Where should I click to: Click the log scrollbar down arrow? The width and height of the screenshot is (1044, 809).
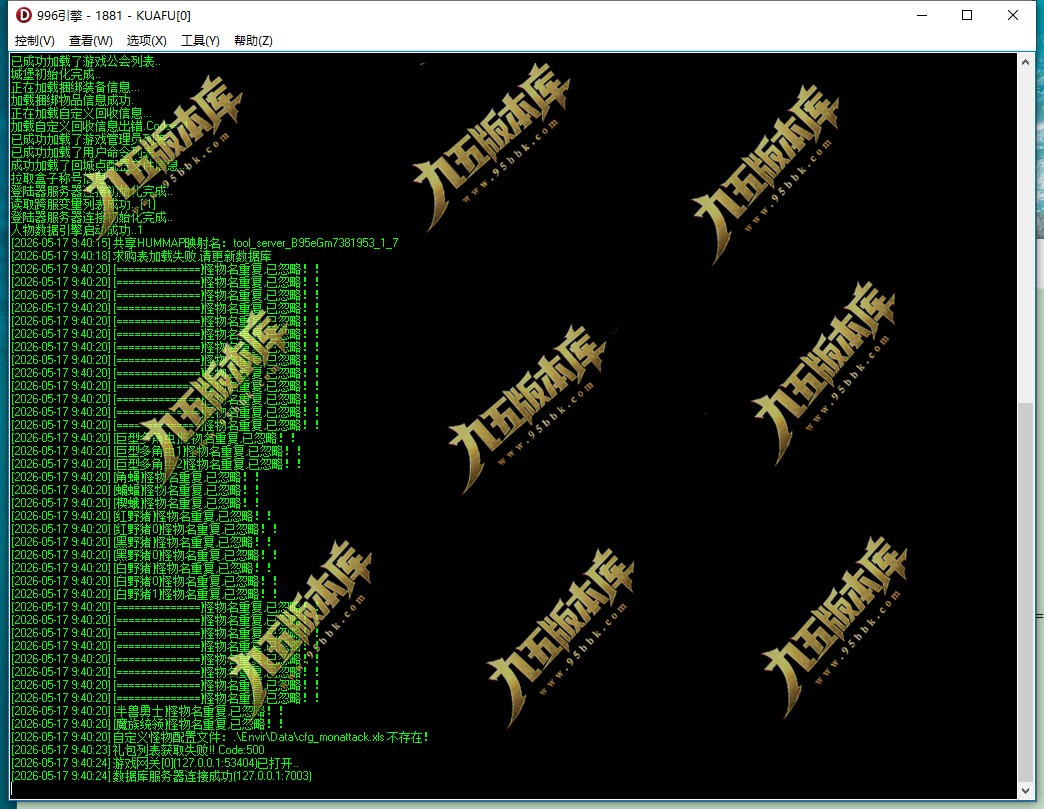[1025, 790]
